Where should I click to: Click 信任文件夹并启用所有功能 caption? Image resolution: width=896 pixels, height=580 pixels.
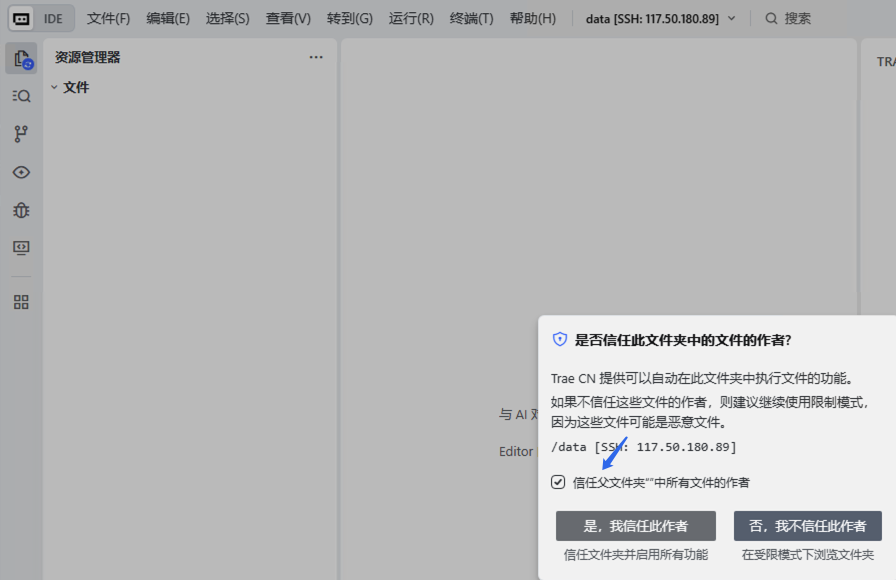coord(635,554)
